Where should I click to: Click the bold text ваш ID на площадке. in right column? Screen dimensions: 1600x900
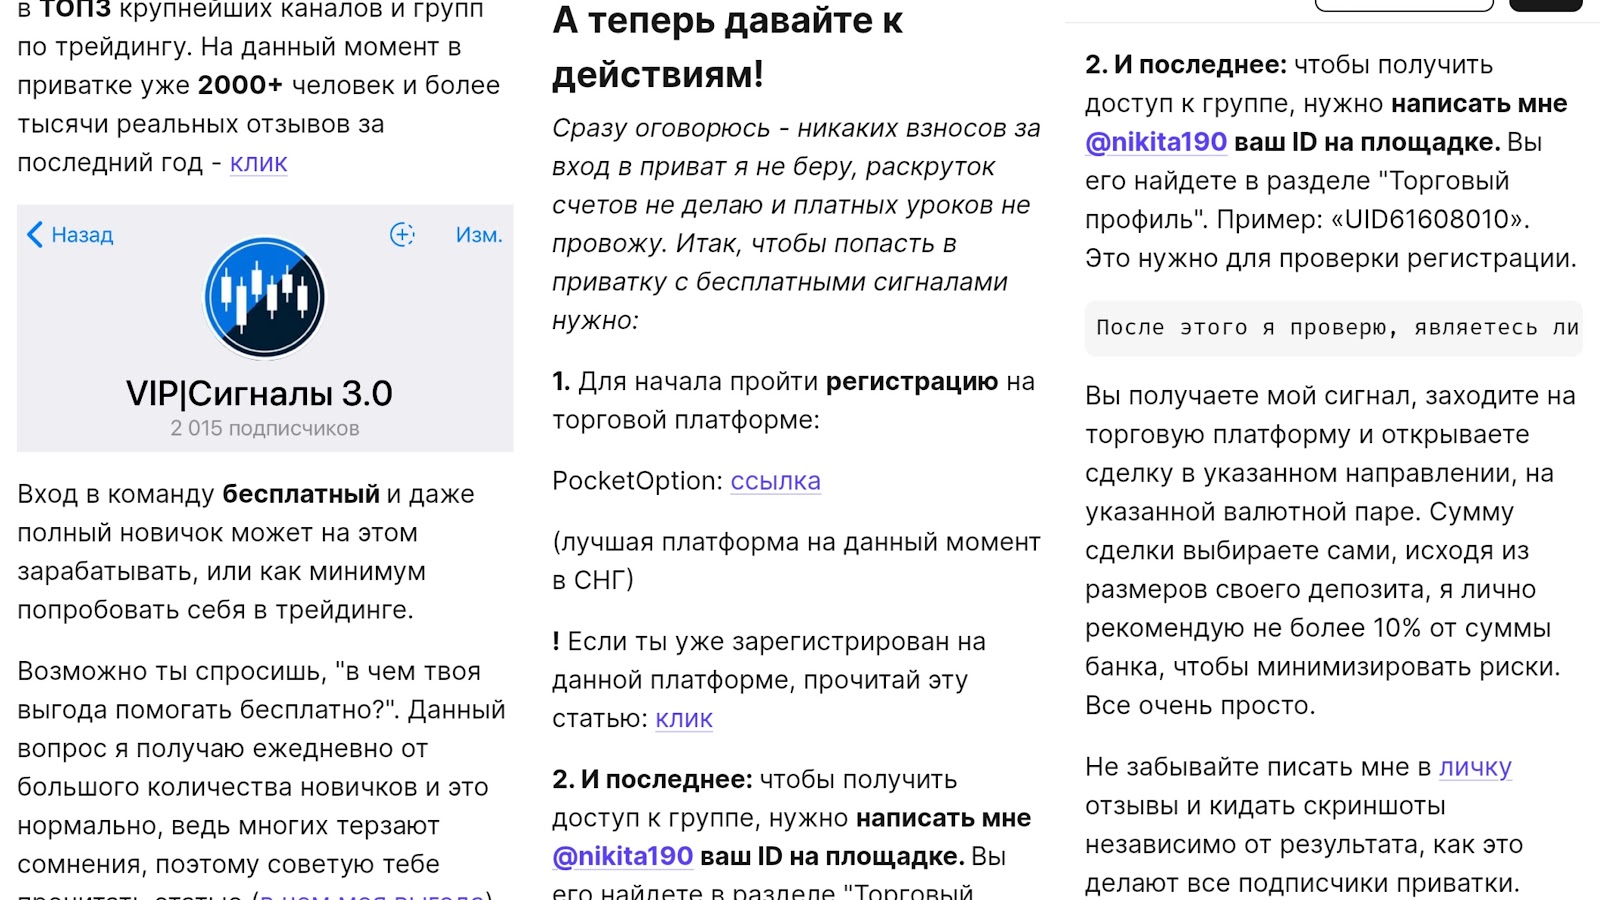click(x=1367, y=142)
